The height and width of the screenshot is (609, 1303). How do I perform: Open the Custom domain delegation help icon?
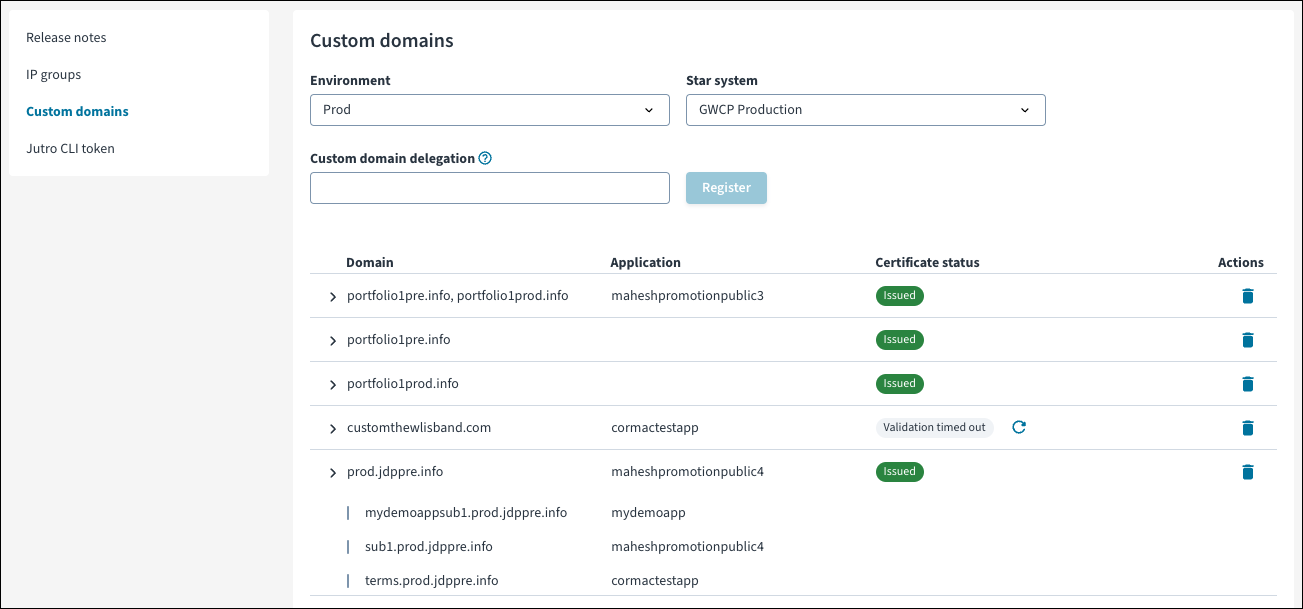click(485, 158)
